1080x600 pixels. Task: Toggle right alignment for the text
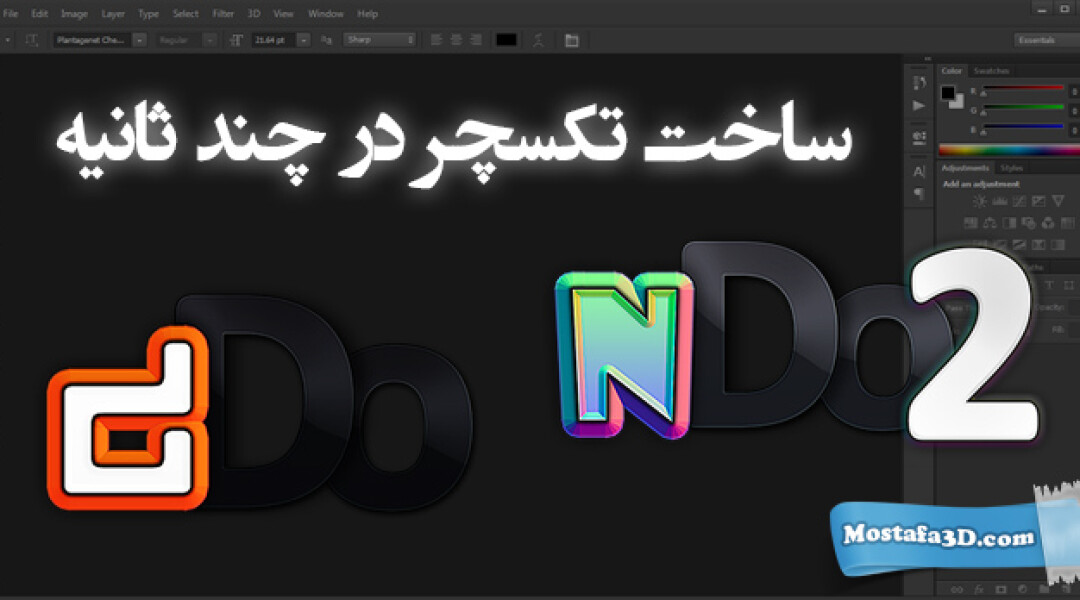[478, 40]
